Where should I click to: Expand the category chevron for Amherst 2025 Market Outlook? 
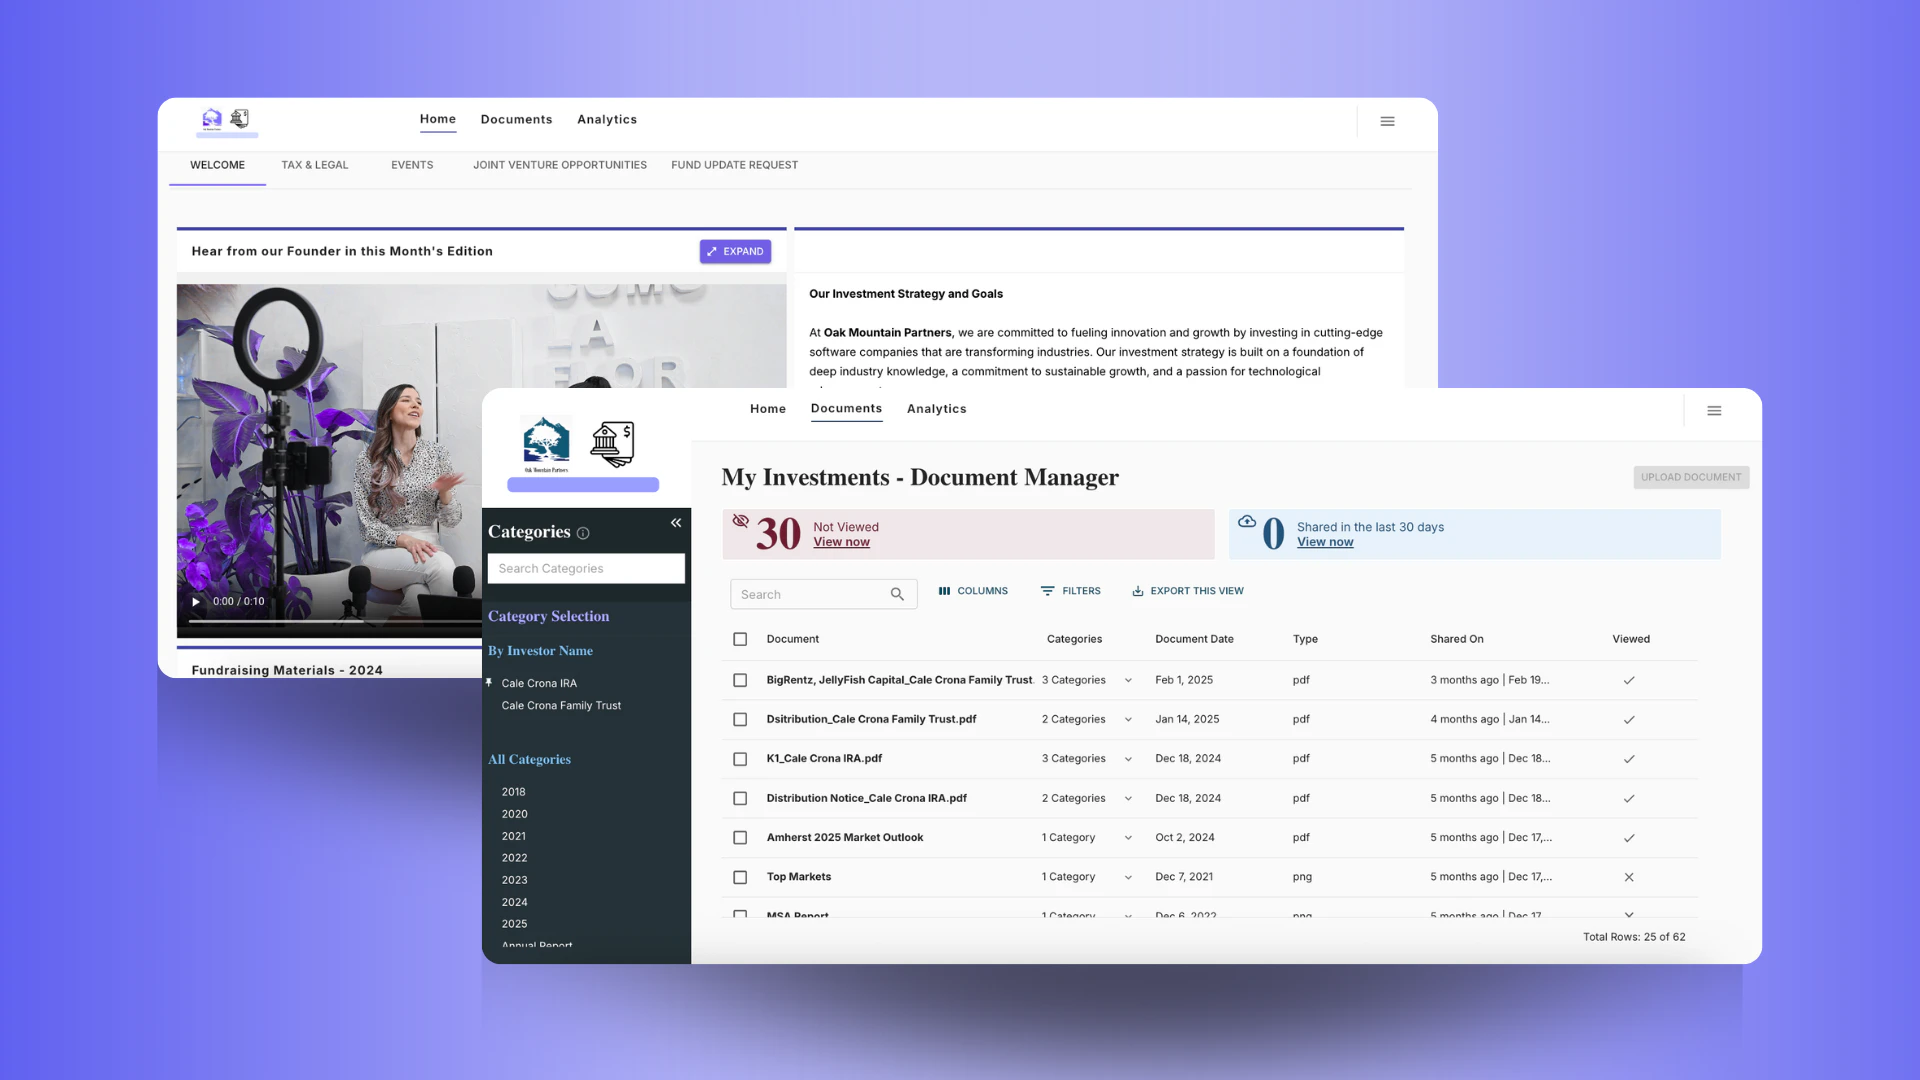click(x=1128, y=838)
